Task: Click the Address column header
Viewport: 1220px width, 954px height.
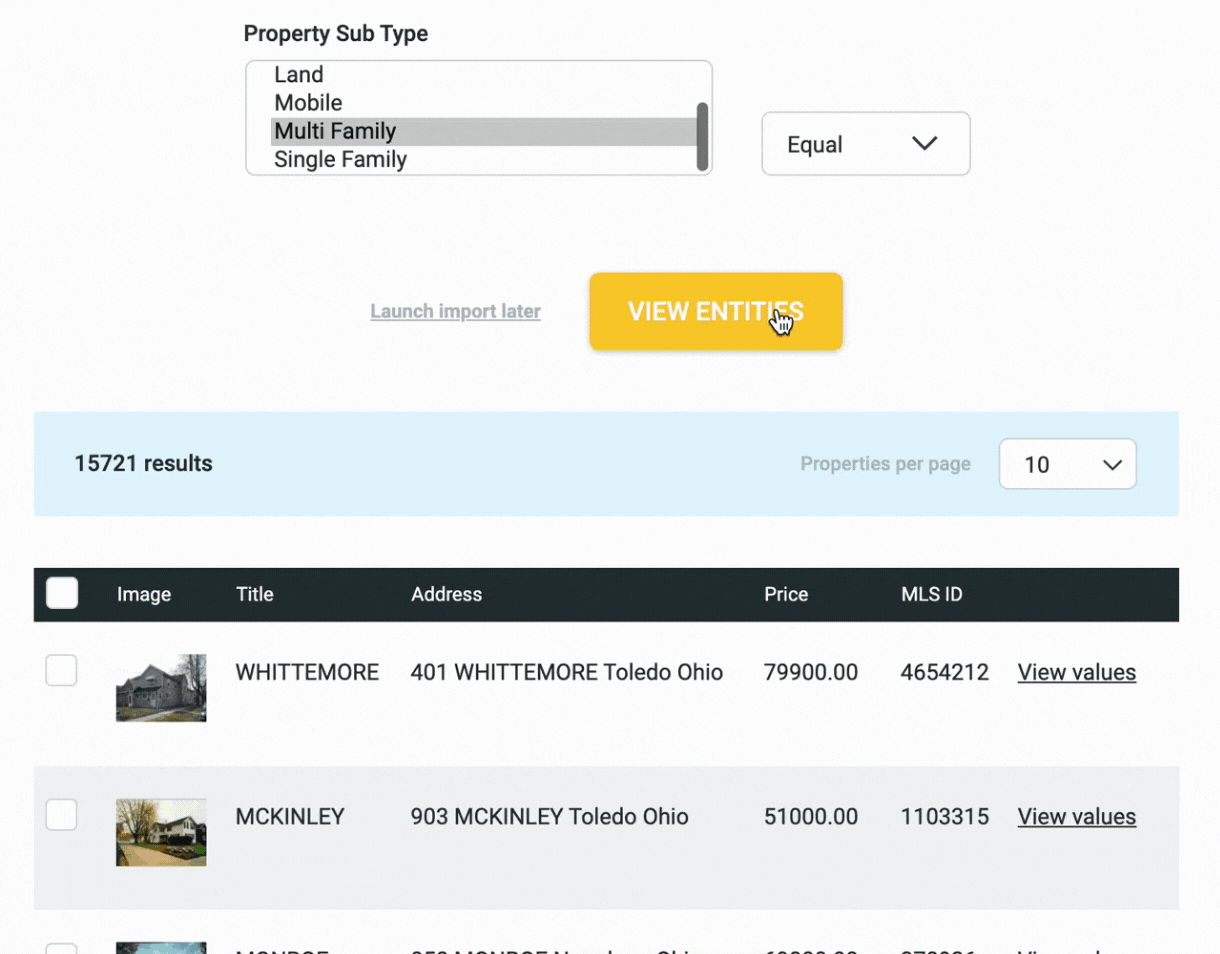Action: (x=446, y=594)
